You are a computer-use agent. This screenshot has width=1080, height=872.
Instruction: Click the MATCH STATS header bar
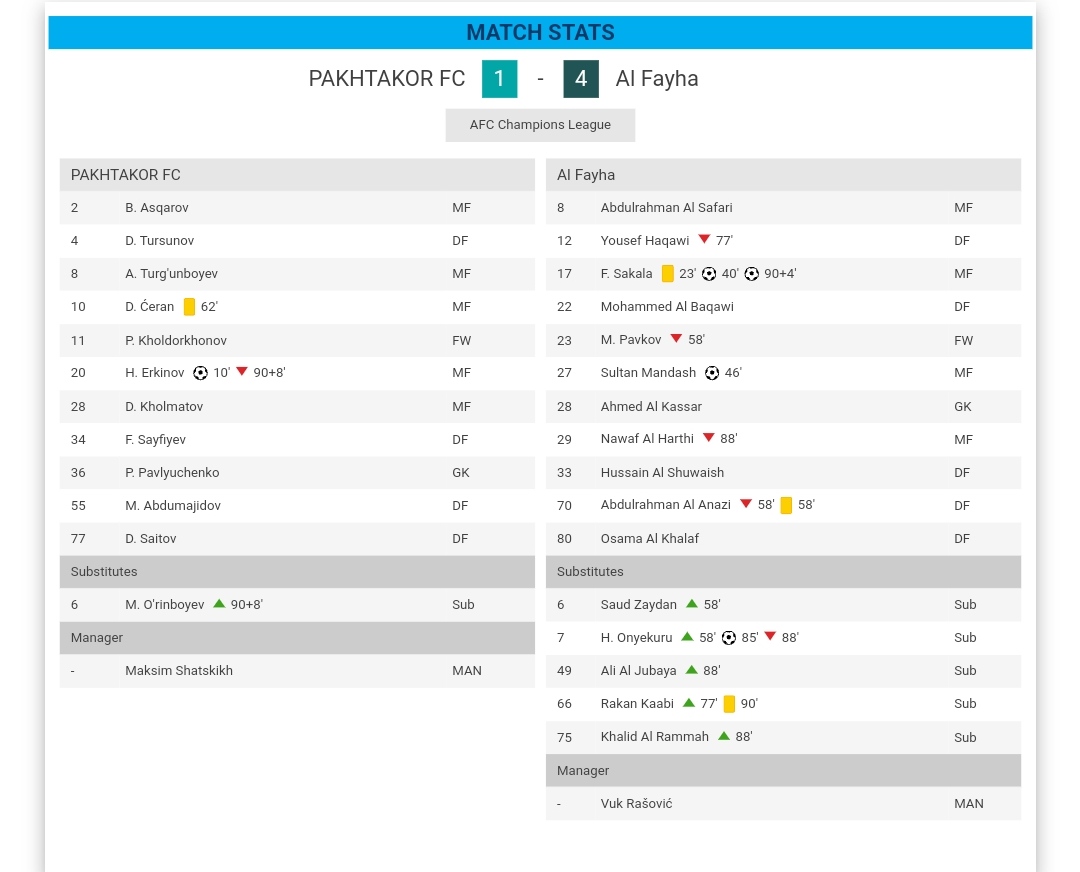coord(540,33)
